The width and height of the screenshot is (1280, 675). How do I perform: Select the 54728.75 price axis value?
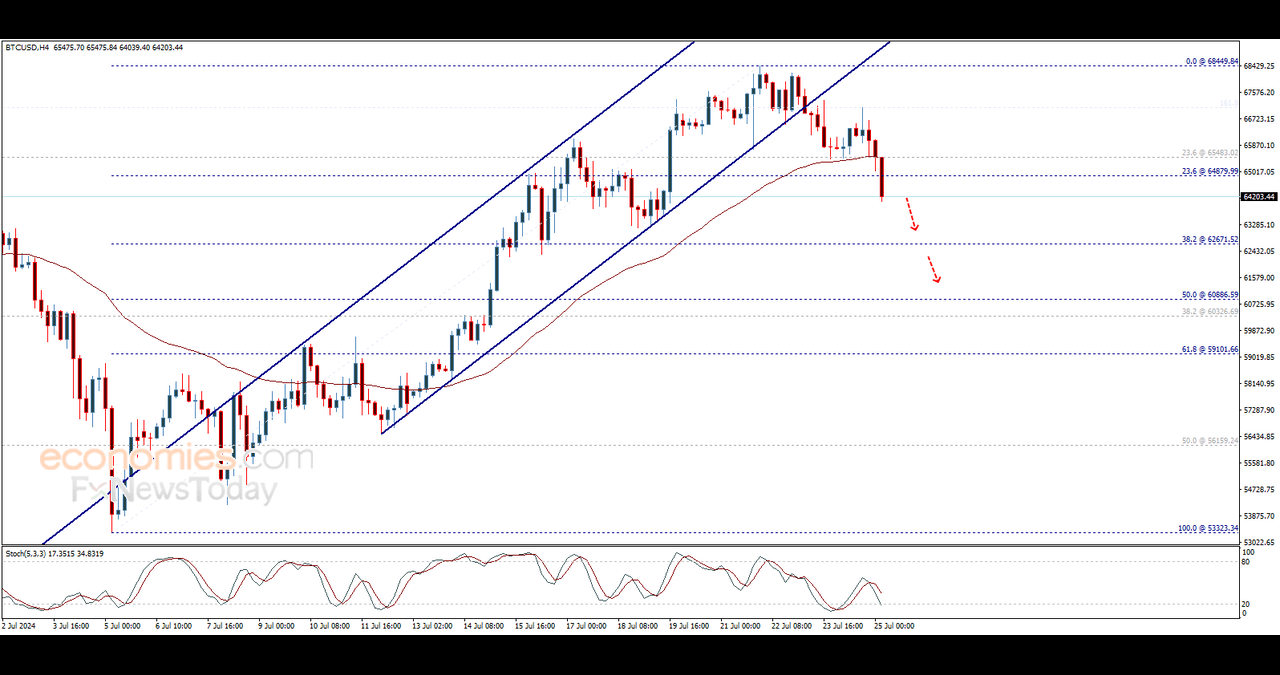[x=1260, y=490]
